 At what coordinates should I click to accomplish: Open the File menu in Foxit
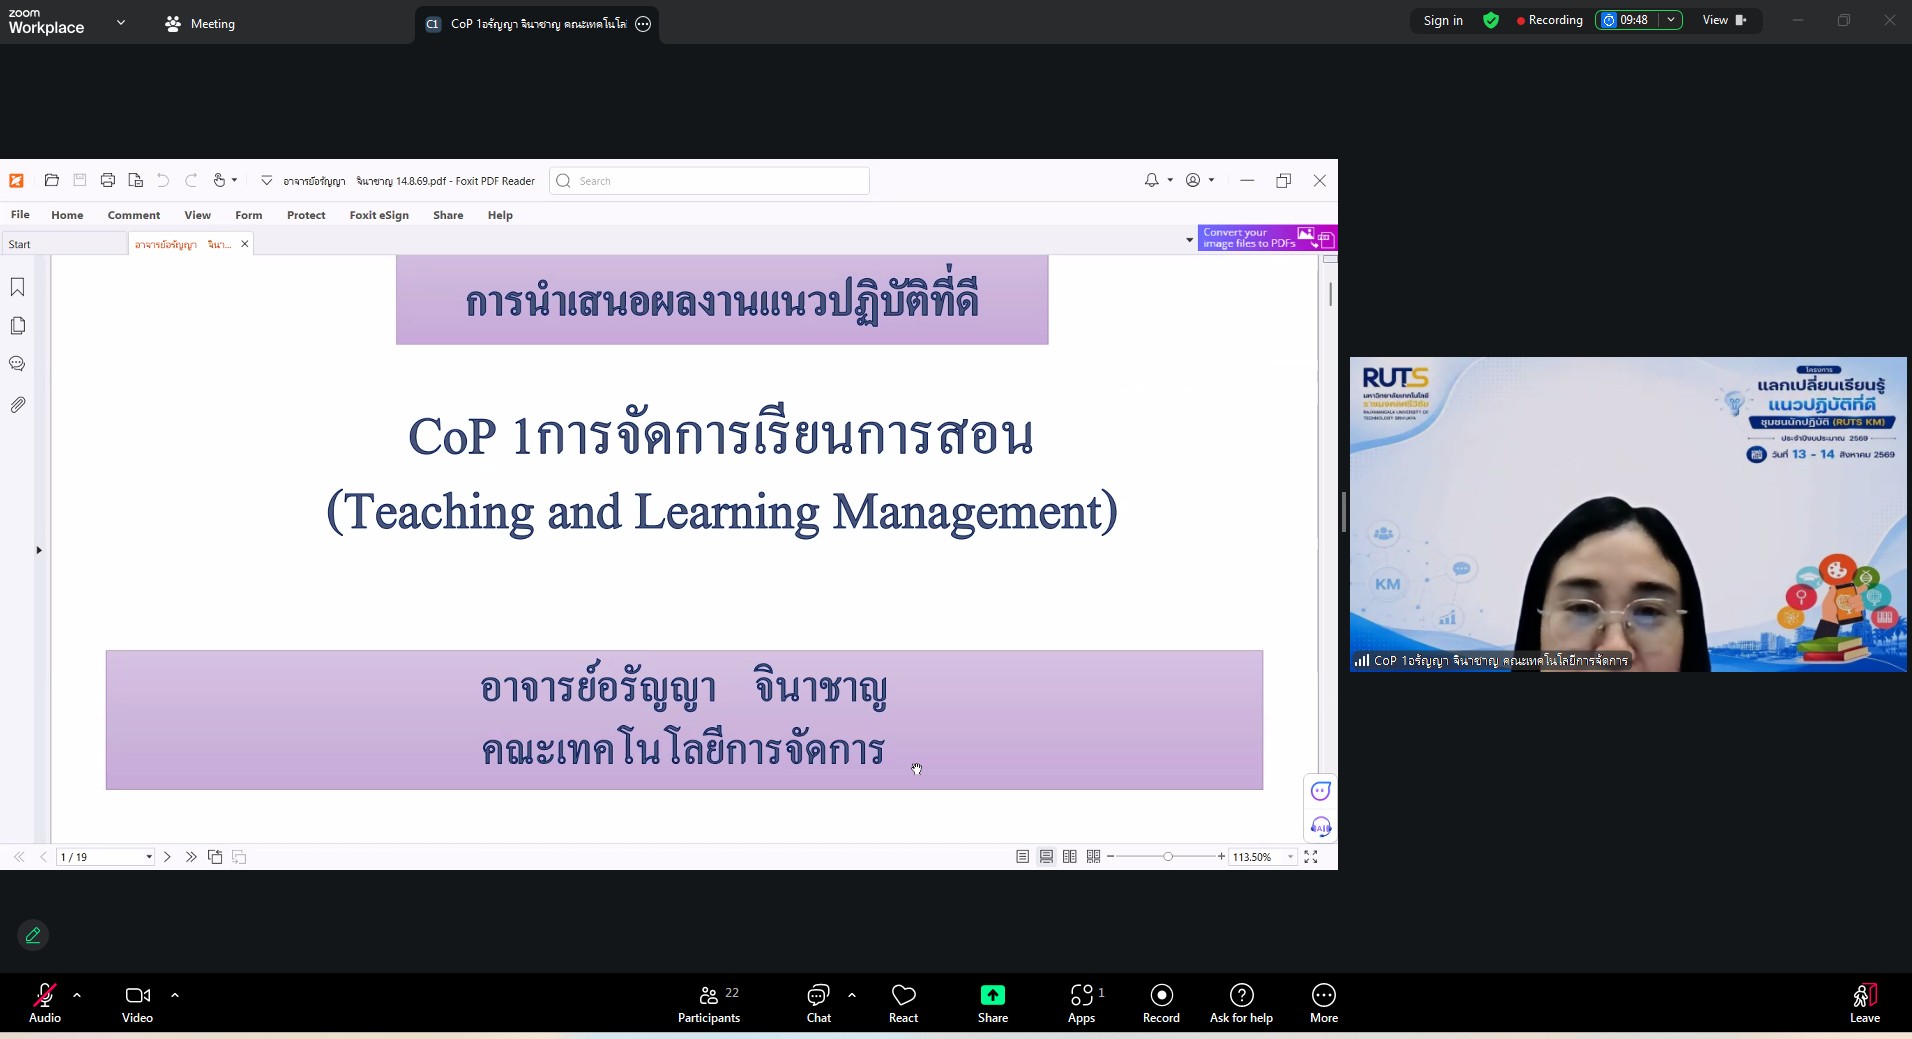click(x=20, y=215)
